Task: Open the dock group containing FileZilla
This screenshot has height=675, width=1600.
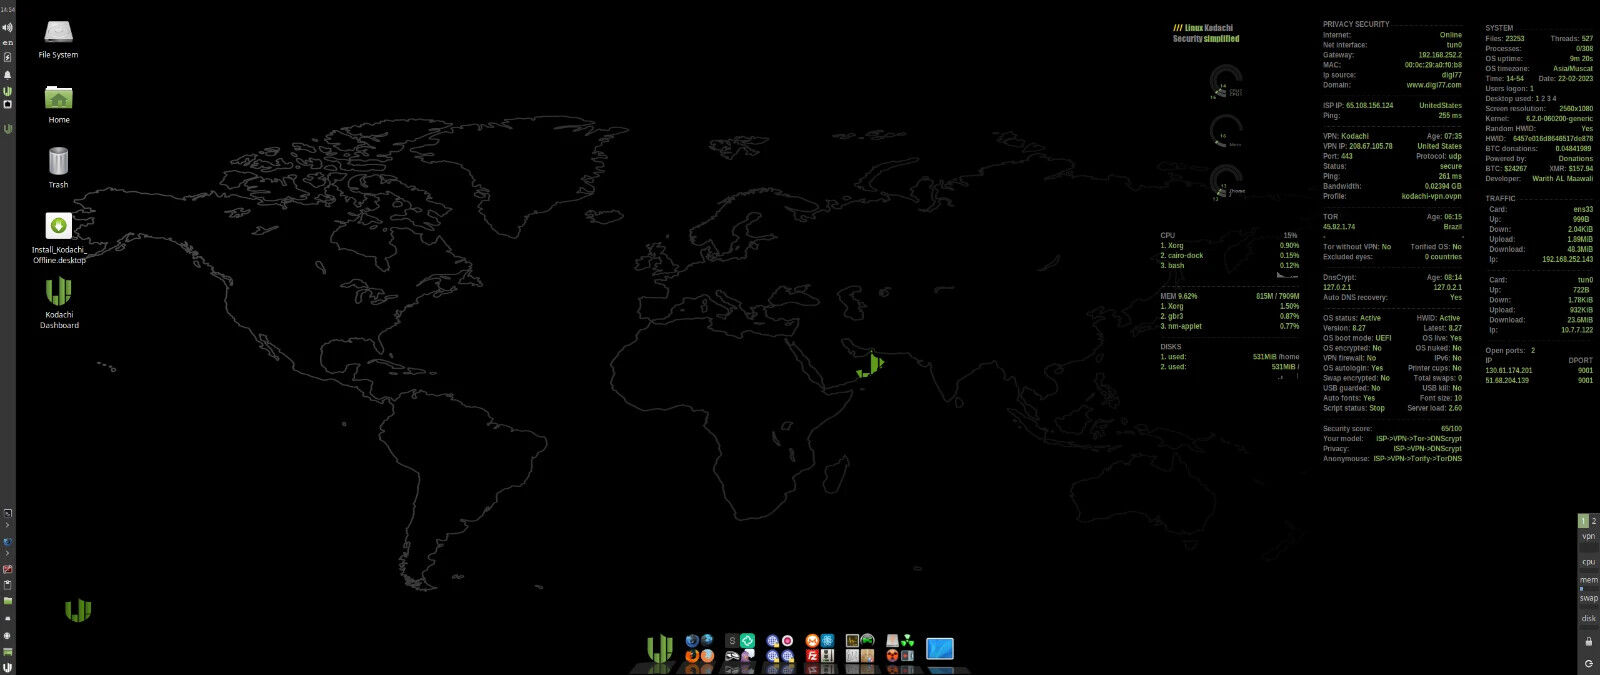Action: click(820, 648)
